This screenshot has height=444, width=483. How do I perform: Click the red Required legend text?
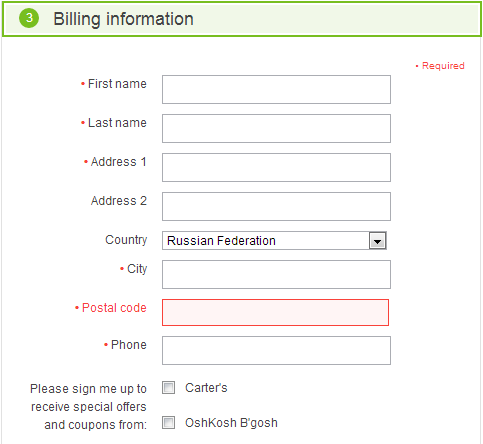[443, 66]
